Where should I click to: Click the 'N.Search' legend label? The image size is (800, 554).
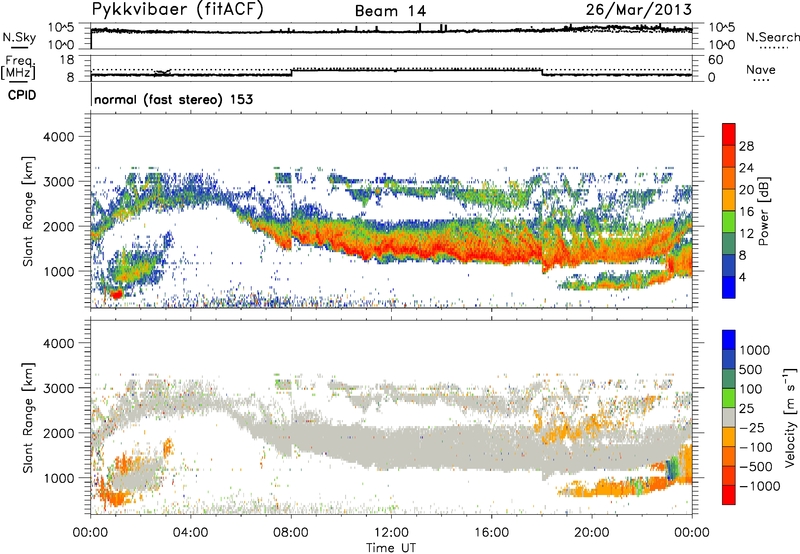click(772, 37)
